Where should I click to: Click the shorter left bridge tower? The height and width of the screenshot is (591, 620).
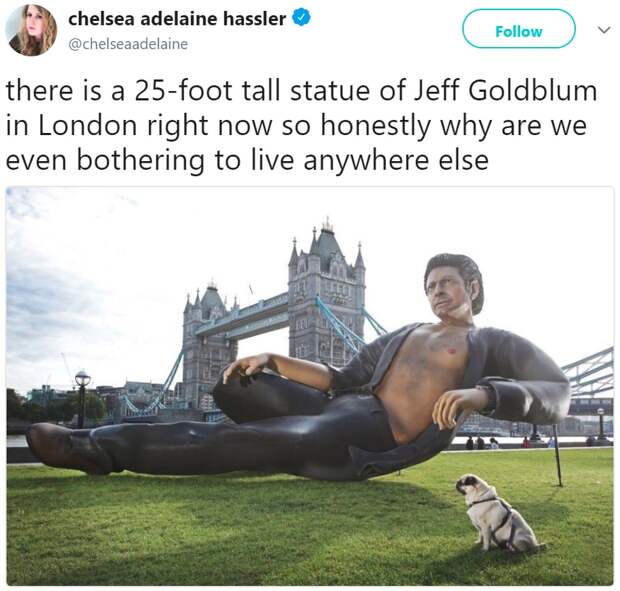209,344
